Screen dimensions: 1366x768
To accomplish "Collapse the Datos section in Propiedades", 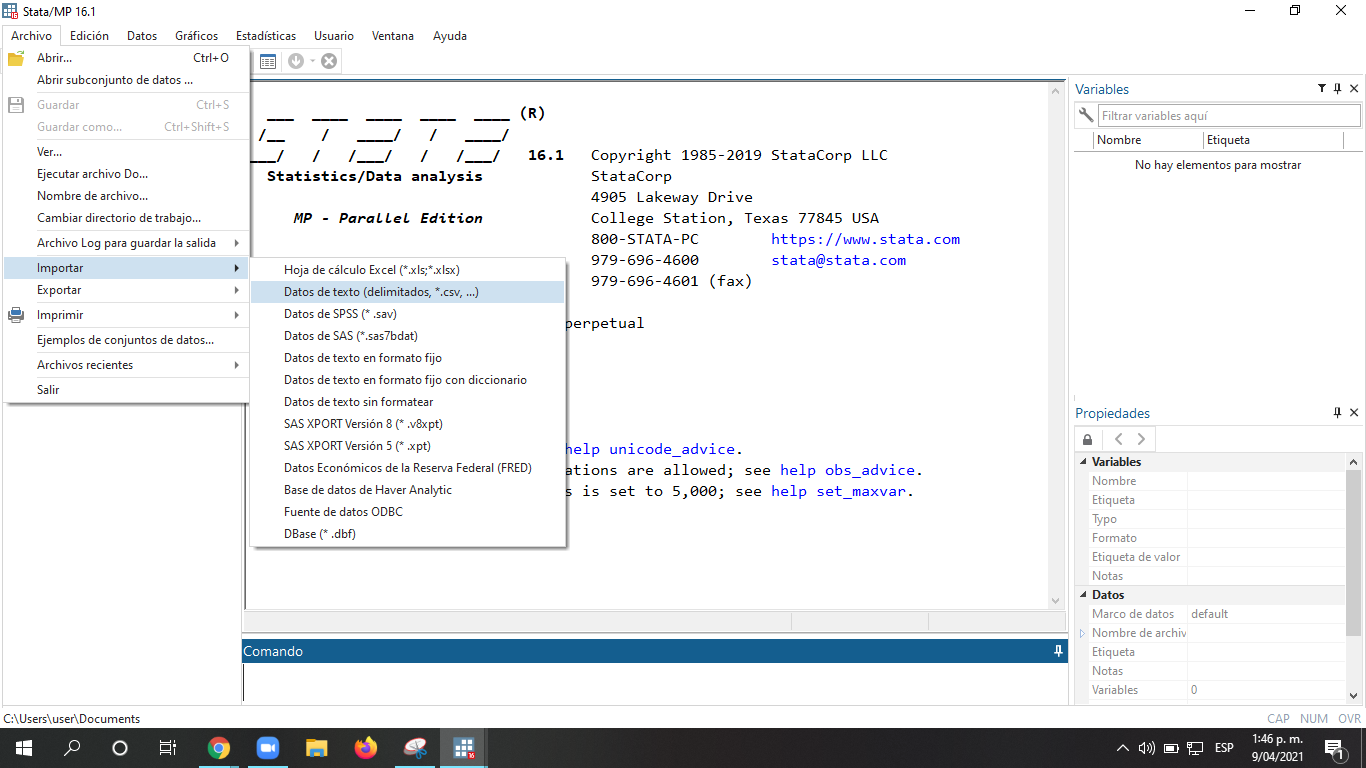I will [1082, 595].
